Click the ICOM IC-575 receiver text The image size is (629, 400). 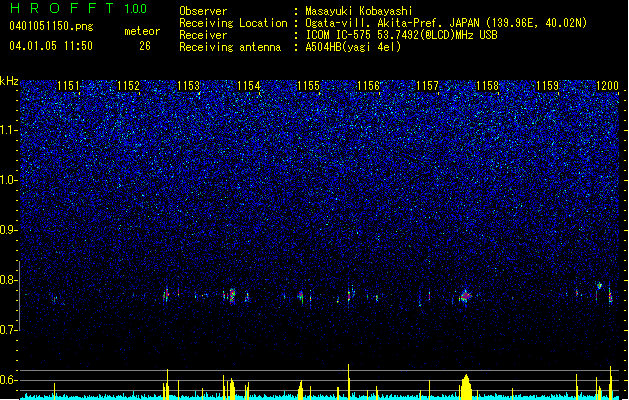[401, 35]
